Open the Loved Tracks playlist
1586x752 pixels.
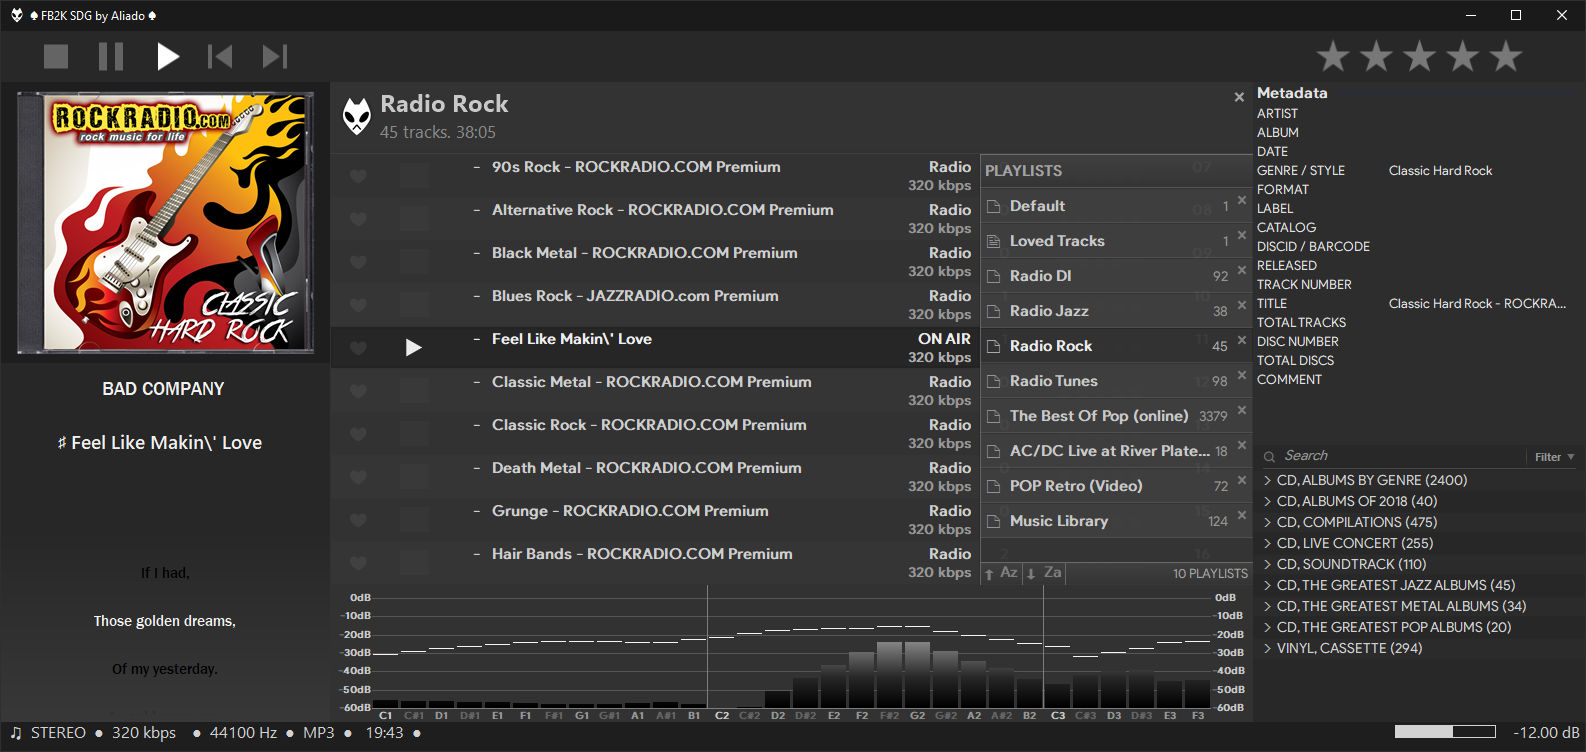(1057, 241)
